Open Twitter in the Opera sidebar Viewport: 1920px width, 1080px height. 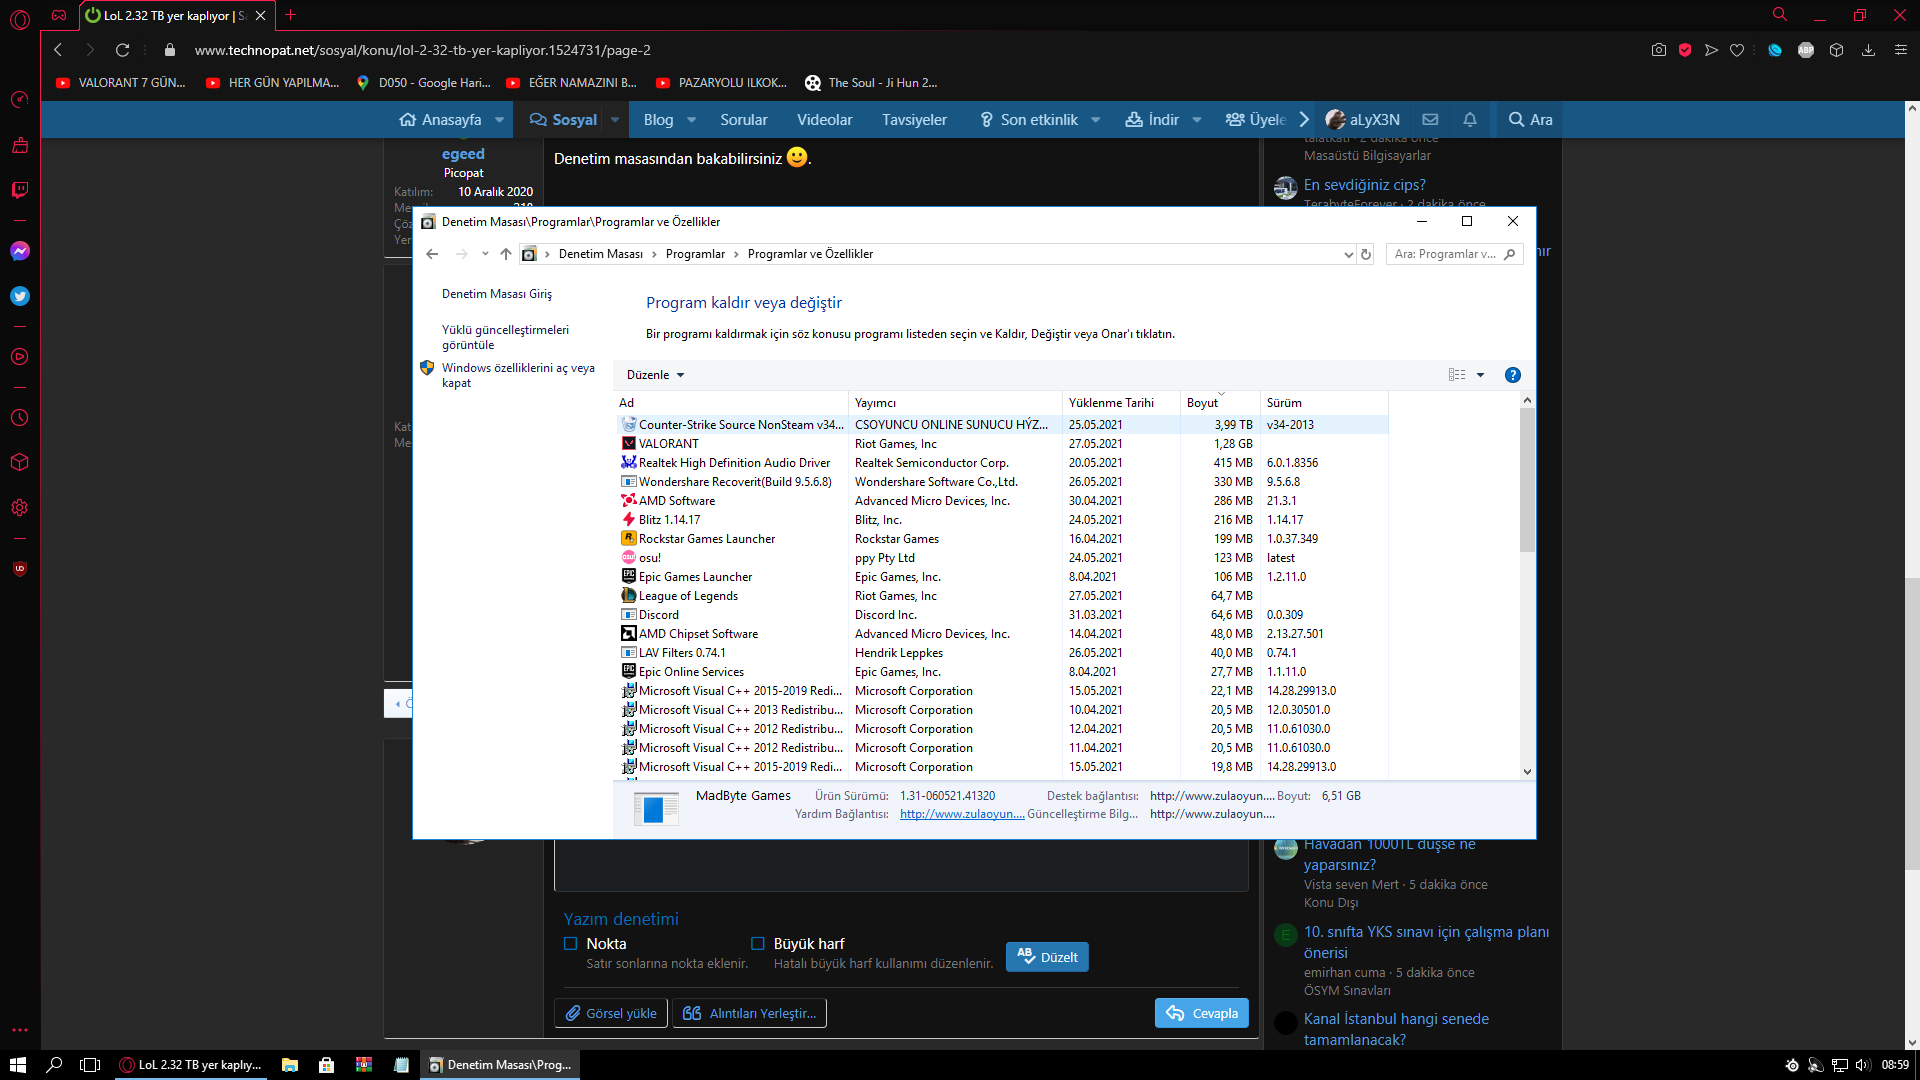pos(20,296)
